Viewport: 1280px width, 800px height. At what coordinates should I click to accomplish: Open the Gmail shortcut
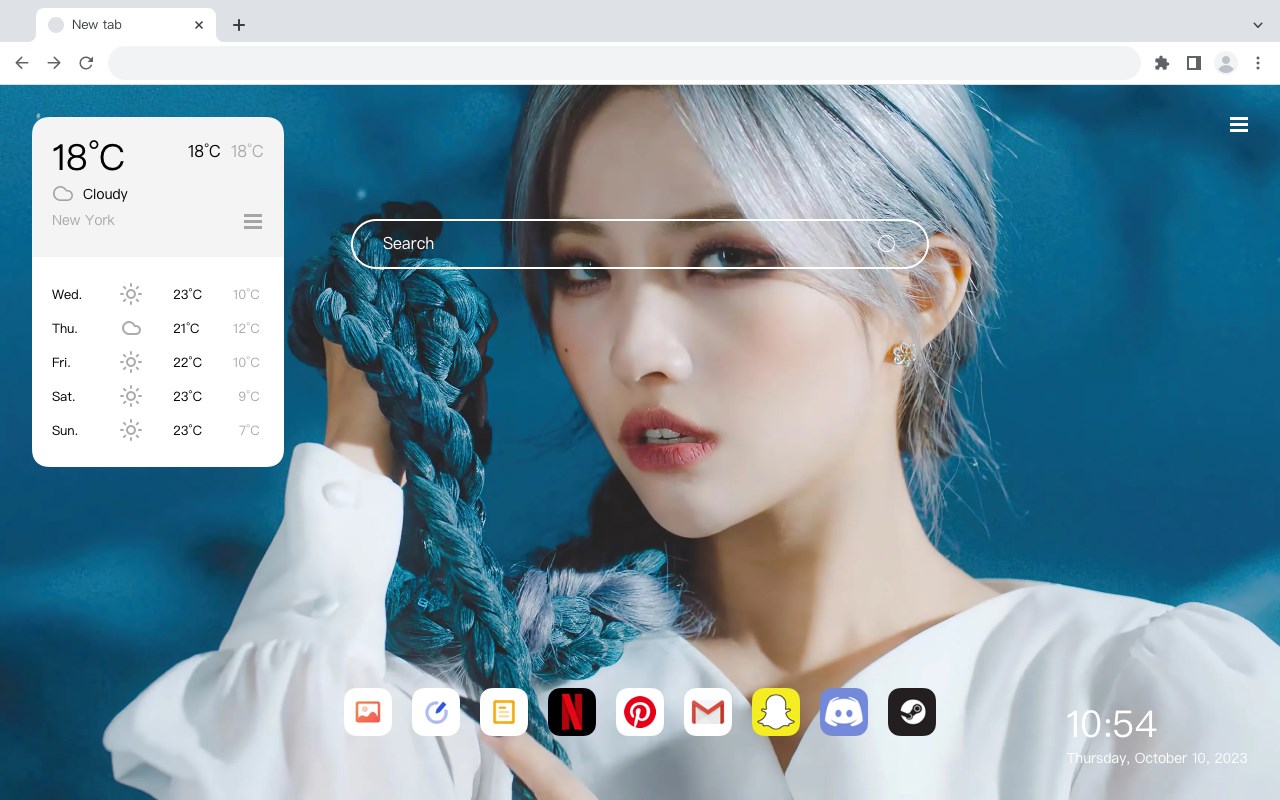(x=708, y=712)
